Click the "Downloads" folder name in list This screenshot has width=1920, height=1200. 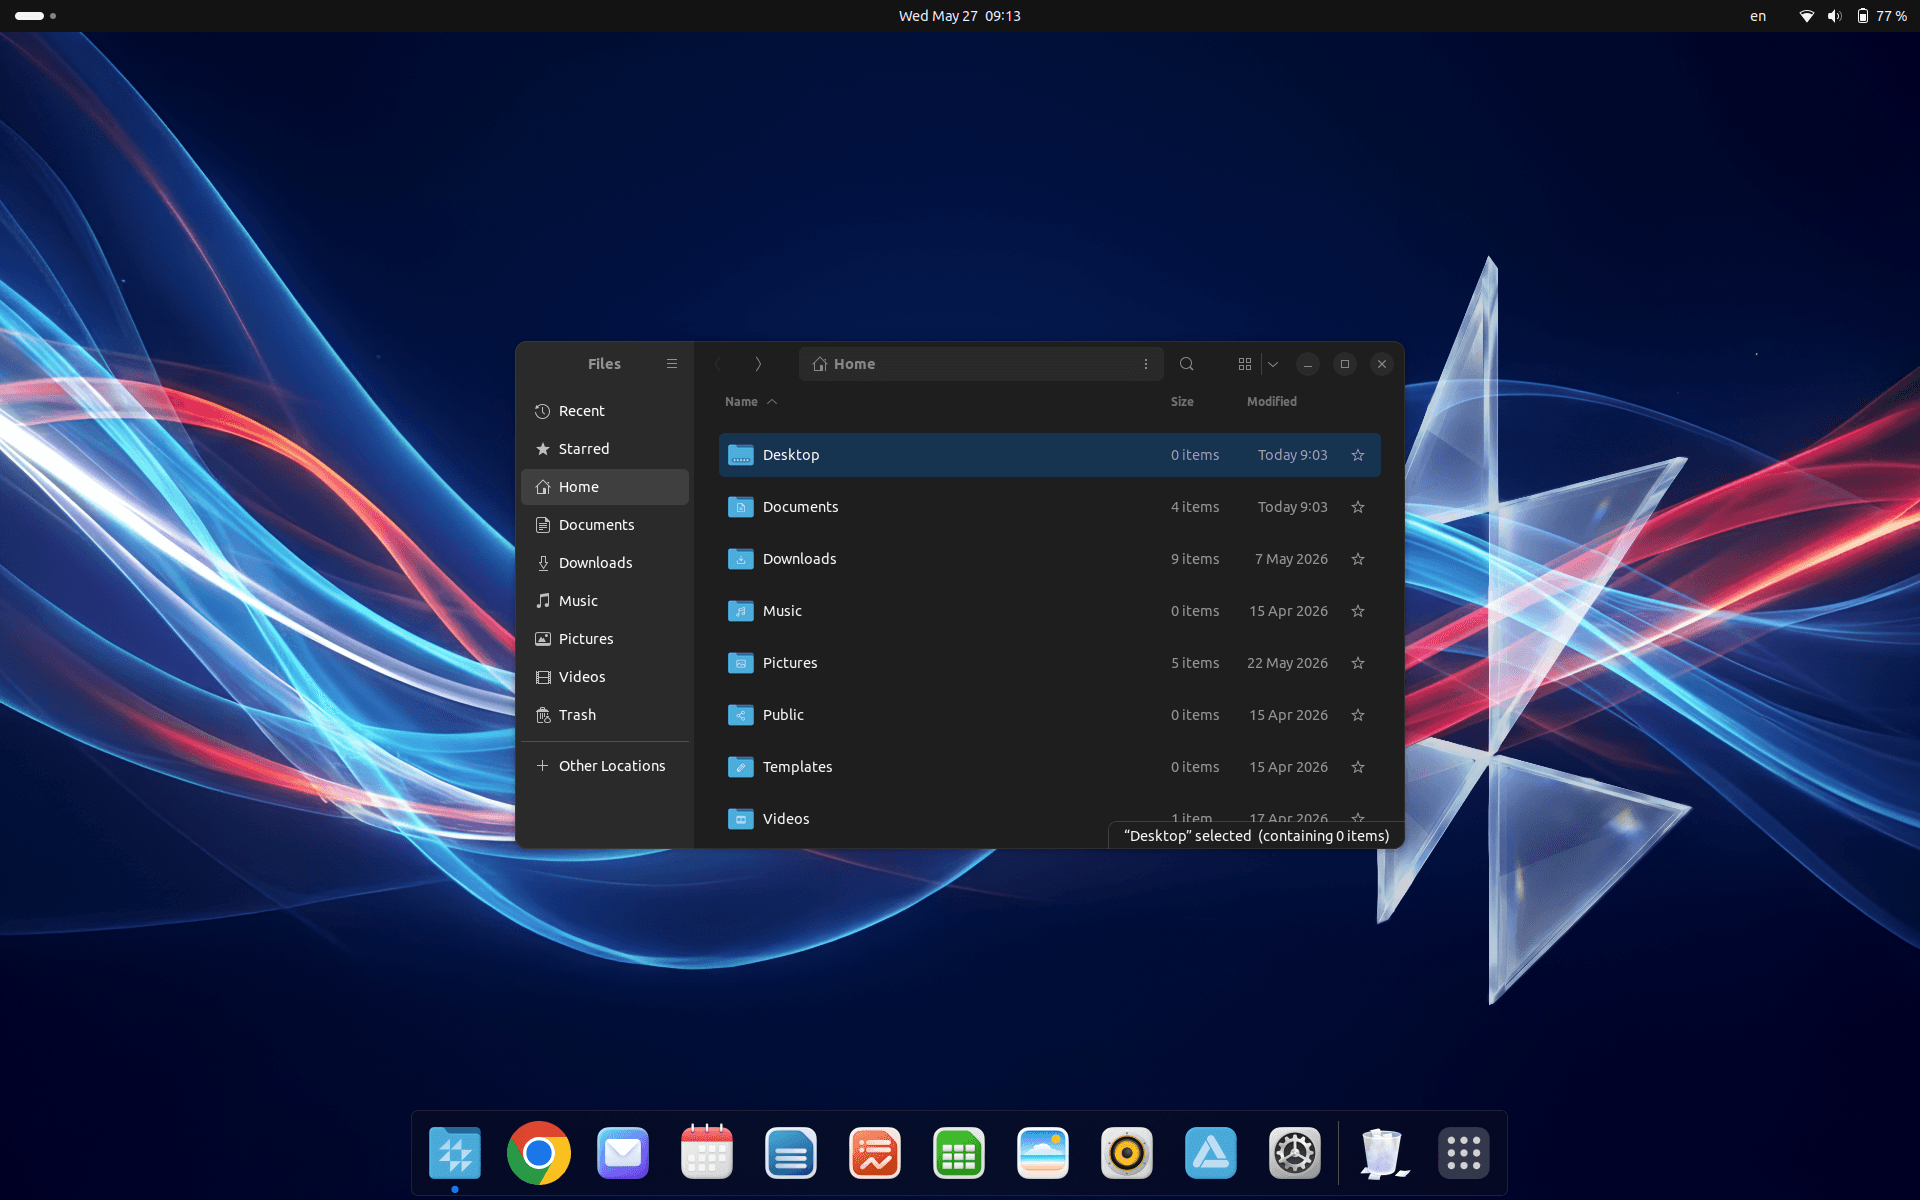click(x=800, y=559)
